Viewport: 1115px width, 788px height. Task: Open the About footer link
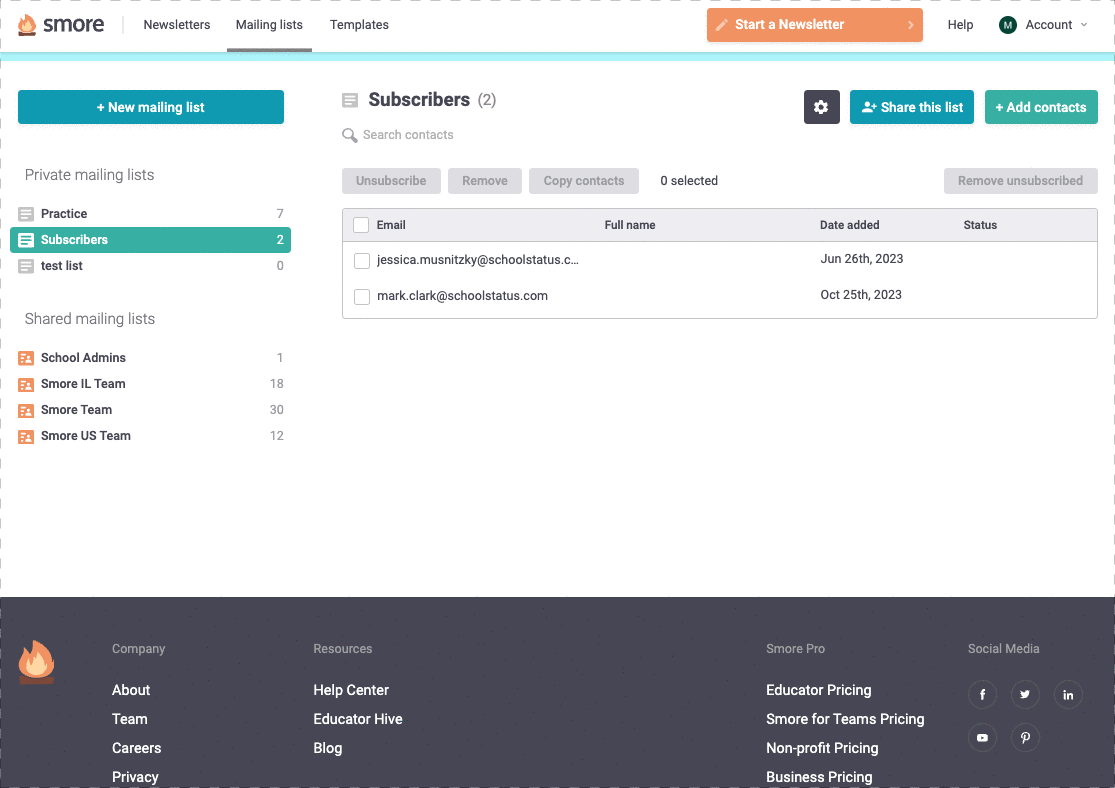(131, 690)
